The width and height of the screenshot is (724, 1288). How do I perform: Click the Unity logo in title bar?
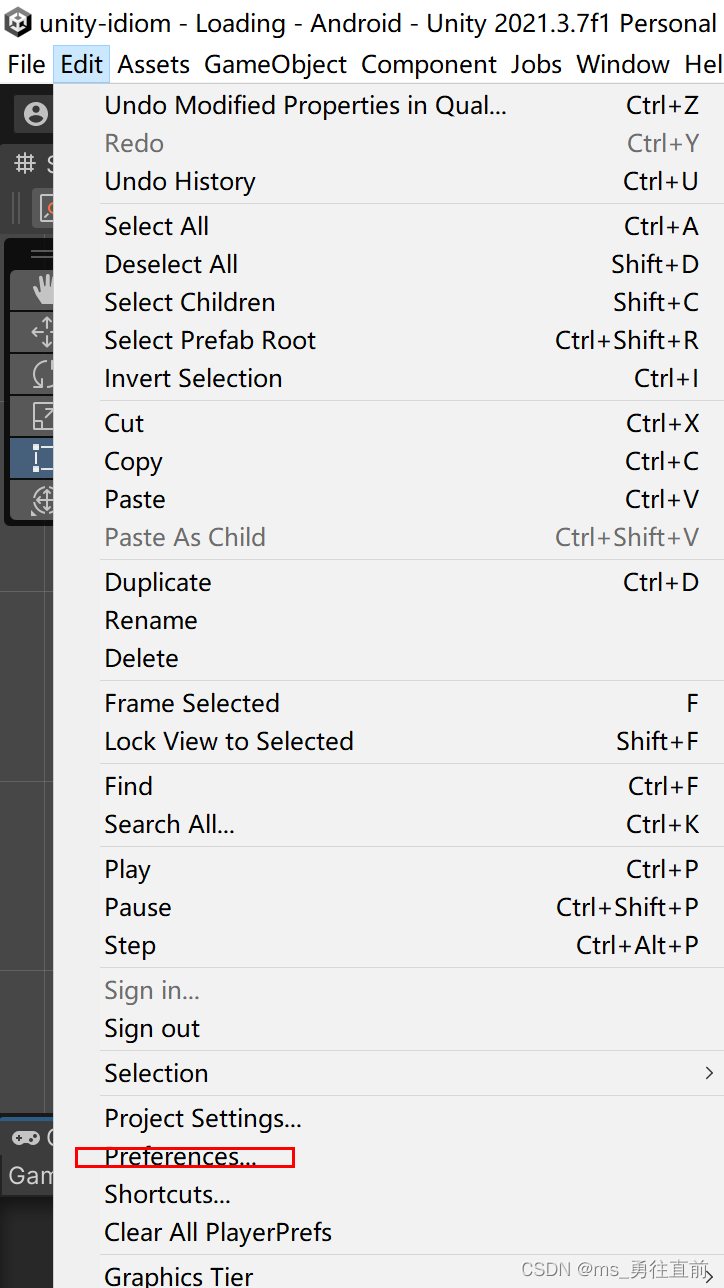18,23
